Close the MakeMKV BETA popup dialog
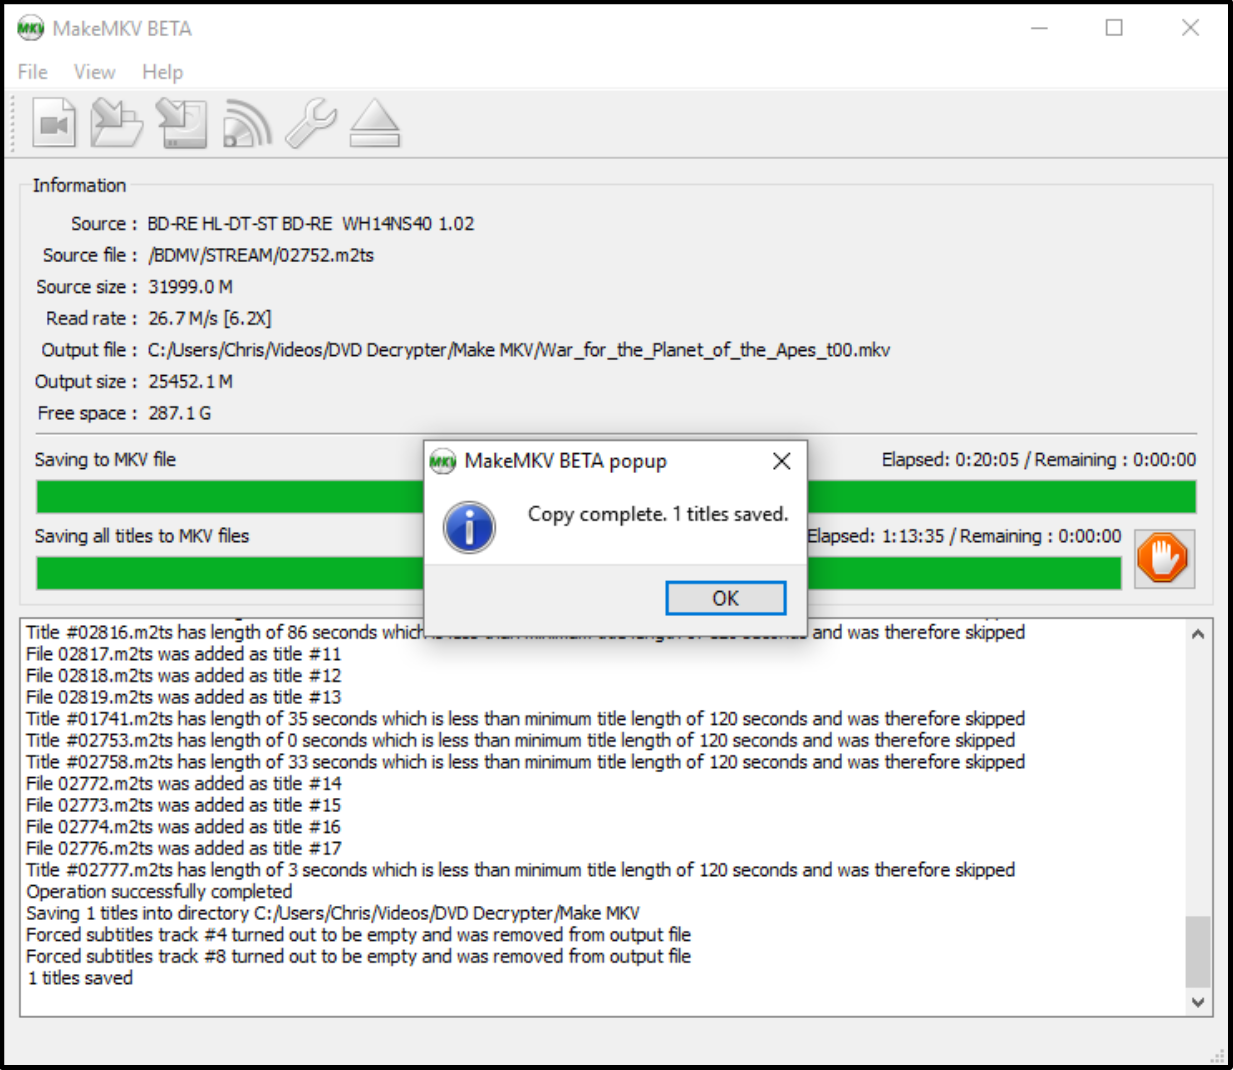Screen dimensions: 1233x1070 point(782,460)
